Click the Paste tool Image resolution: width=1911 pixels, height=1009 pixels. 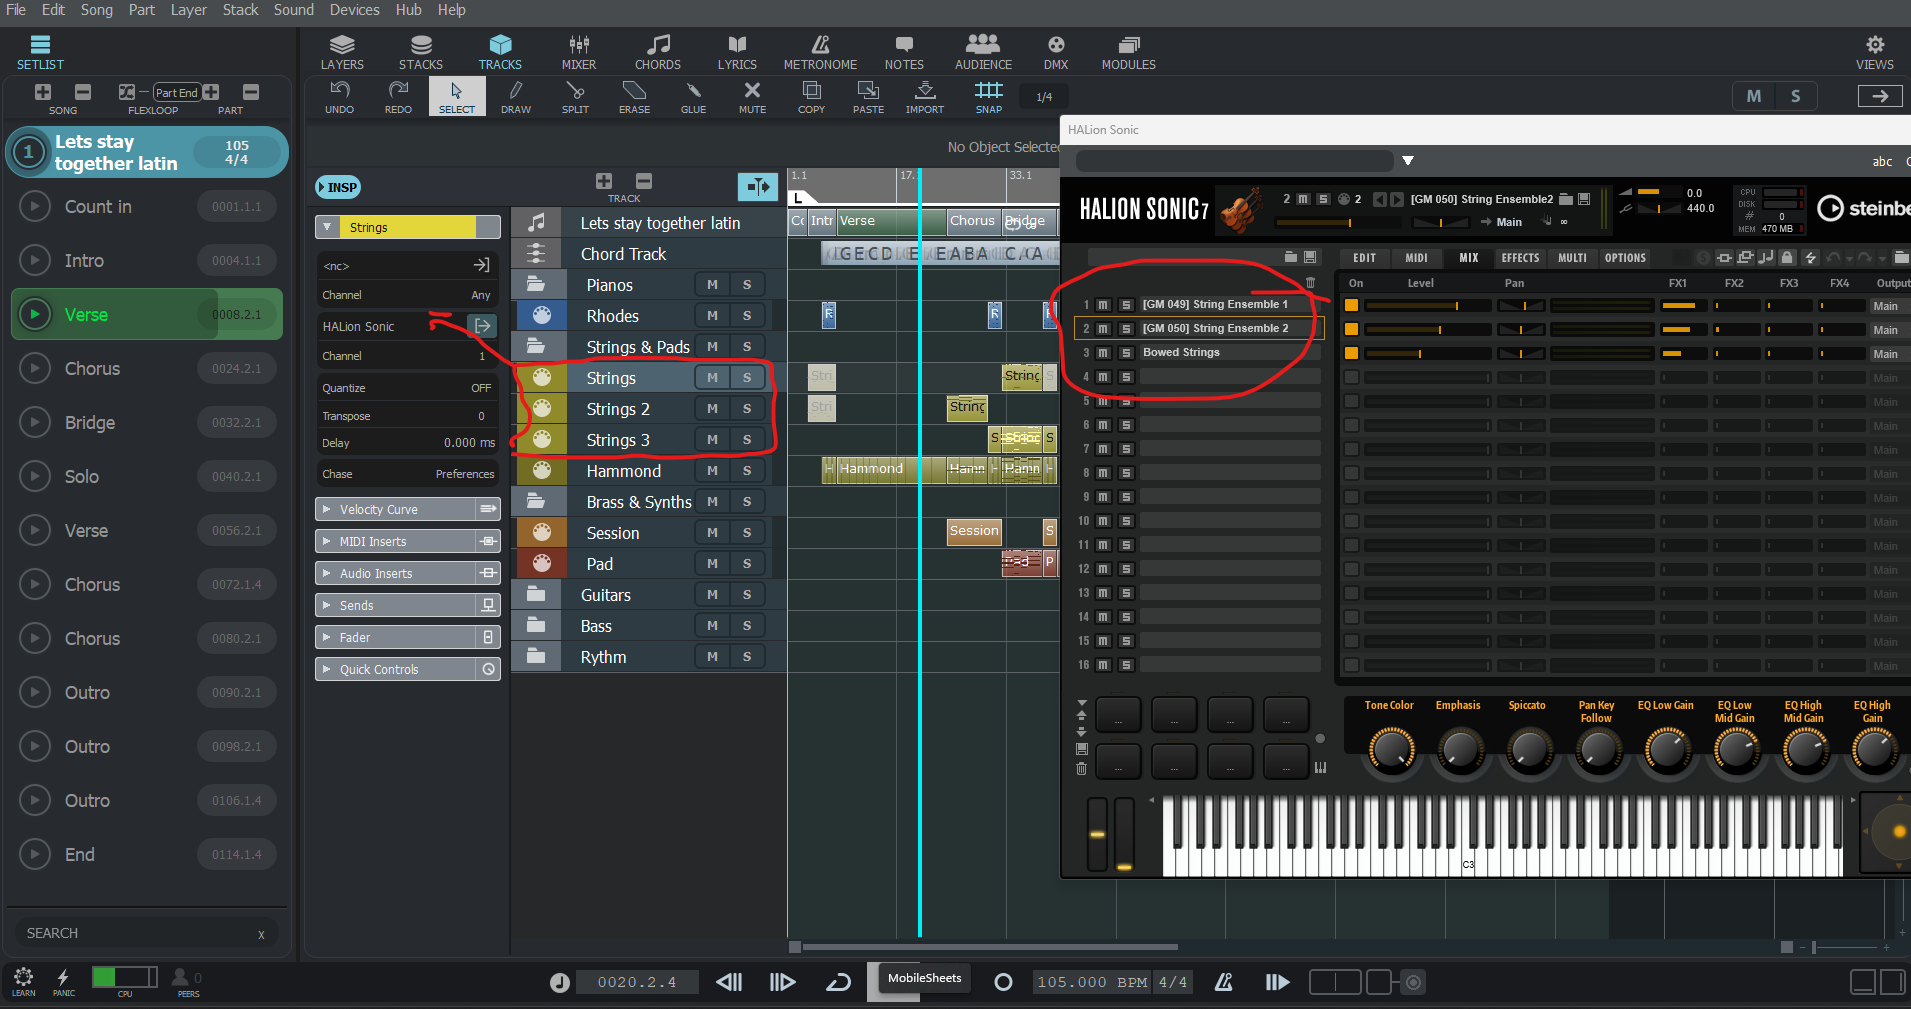[x=868, y=97]
